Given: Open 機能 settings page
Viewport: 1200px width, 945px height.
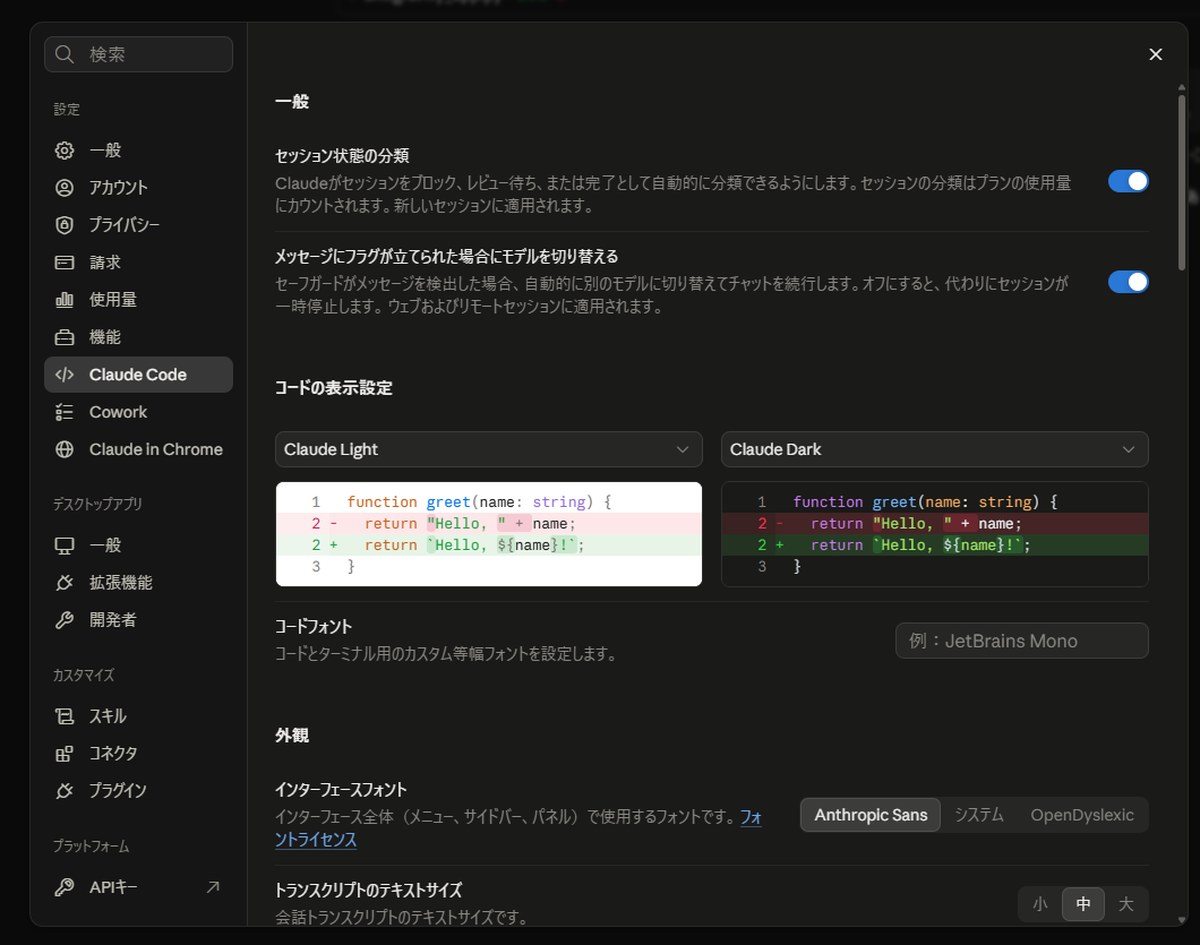Looking at the screenshot, I should click(x=139, y=337).
